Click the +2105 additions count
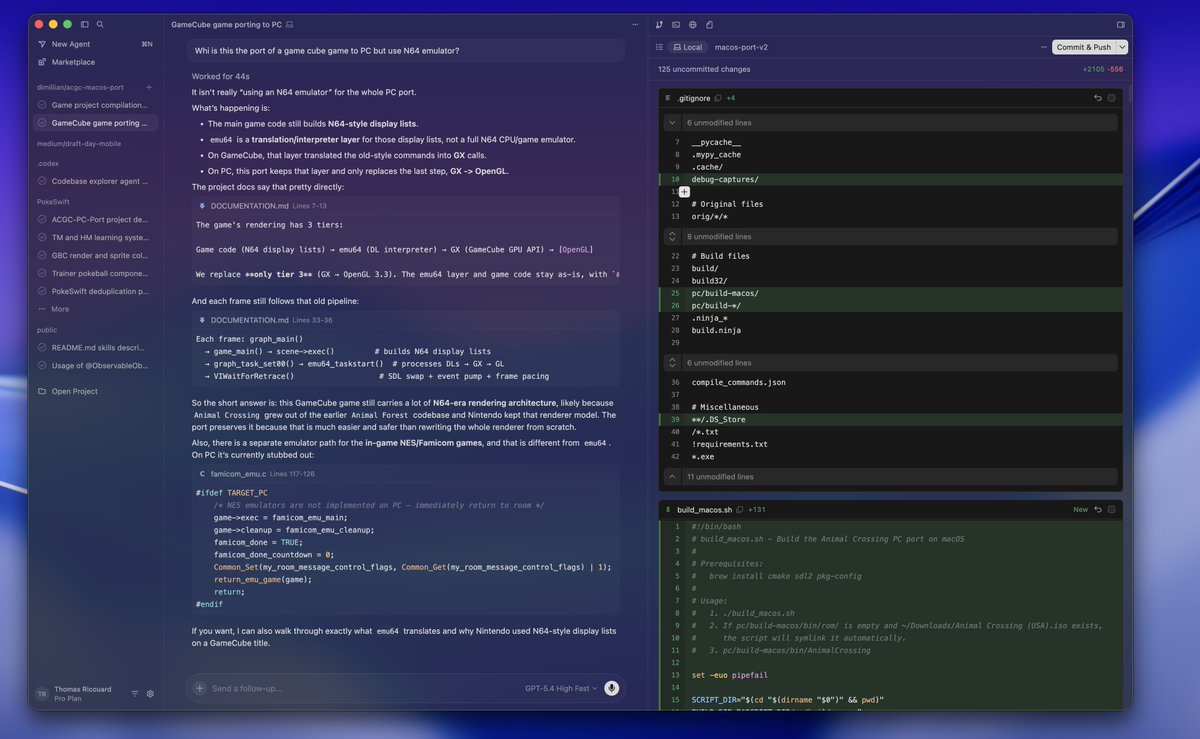The height and width of the screenshot is (739, 1200). tap(1092, 69)
